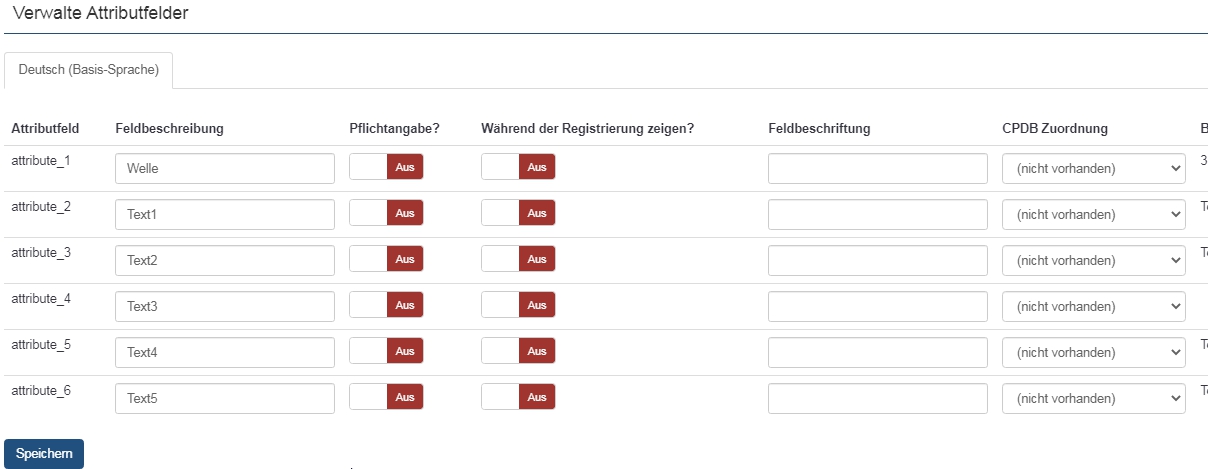Switch on registration display for attribute_5
The width and height of the screenshot is (1208, 469).
(518, 351)
